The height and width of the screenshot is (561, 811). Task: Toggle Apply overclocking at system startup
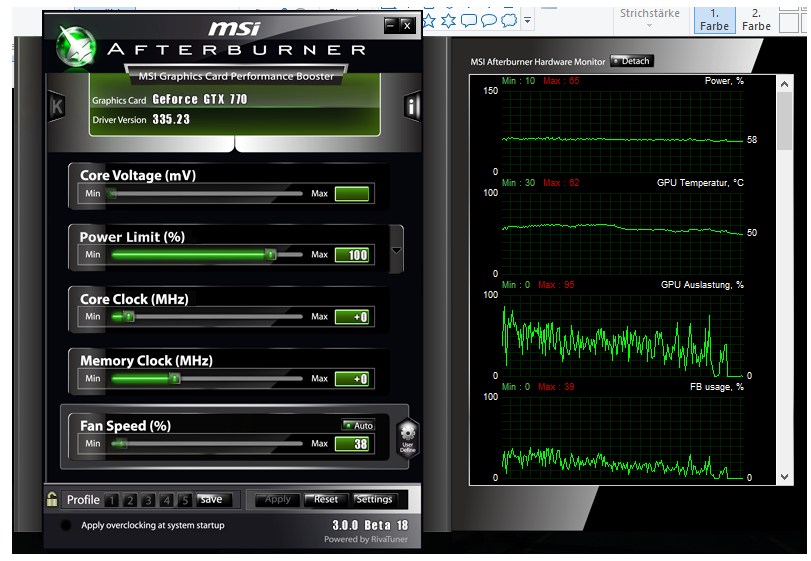click(x=66, y=525)
